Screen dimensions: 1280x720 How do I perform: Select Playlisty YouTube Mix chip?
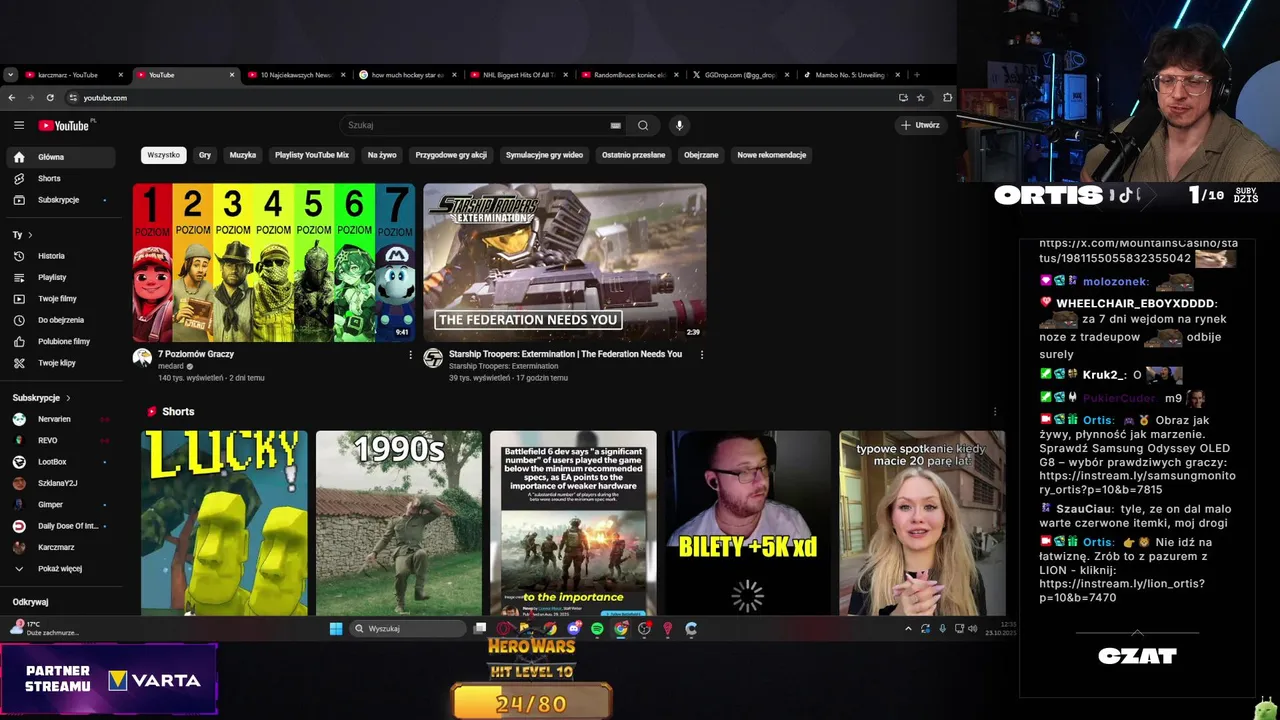(312, 155)
